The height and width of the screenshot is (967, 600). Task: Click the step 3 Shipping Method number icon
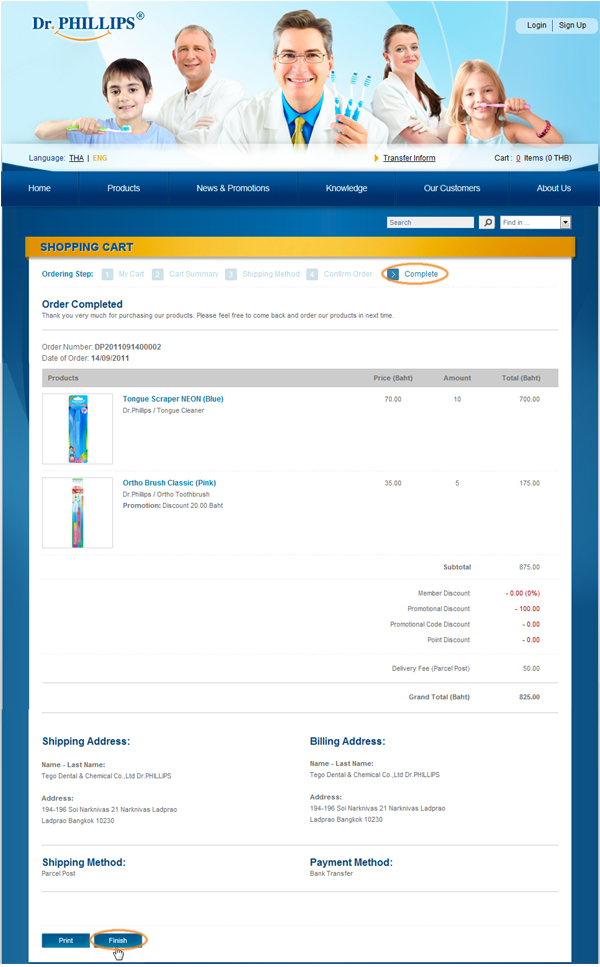[x=231, y=274]
